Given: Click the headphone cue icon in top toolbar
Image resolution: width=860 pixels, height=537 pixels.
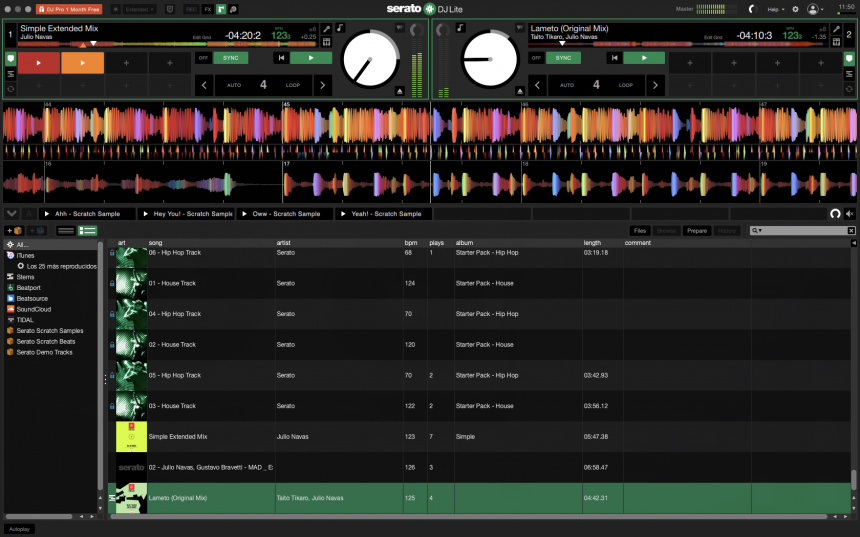Looking at the screenshot, I should [233, 9].
